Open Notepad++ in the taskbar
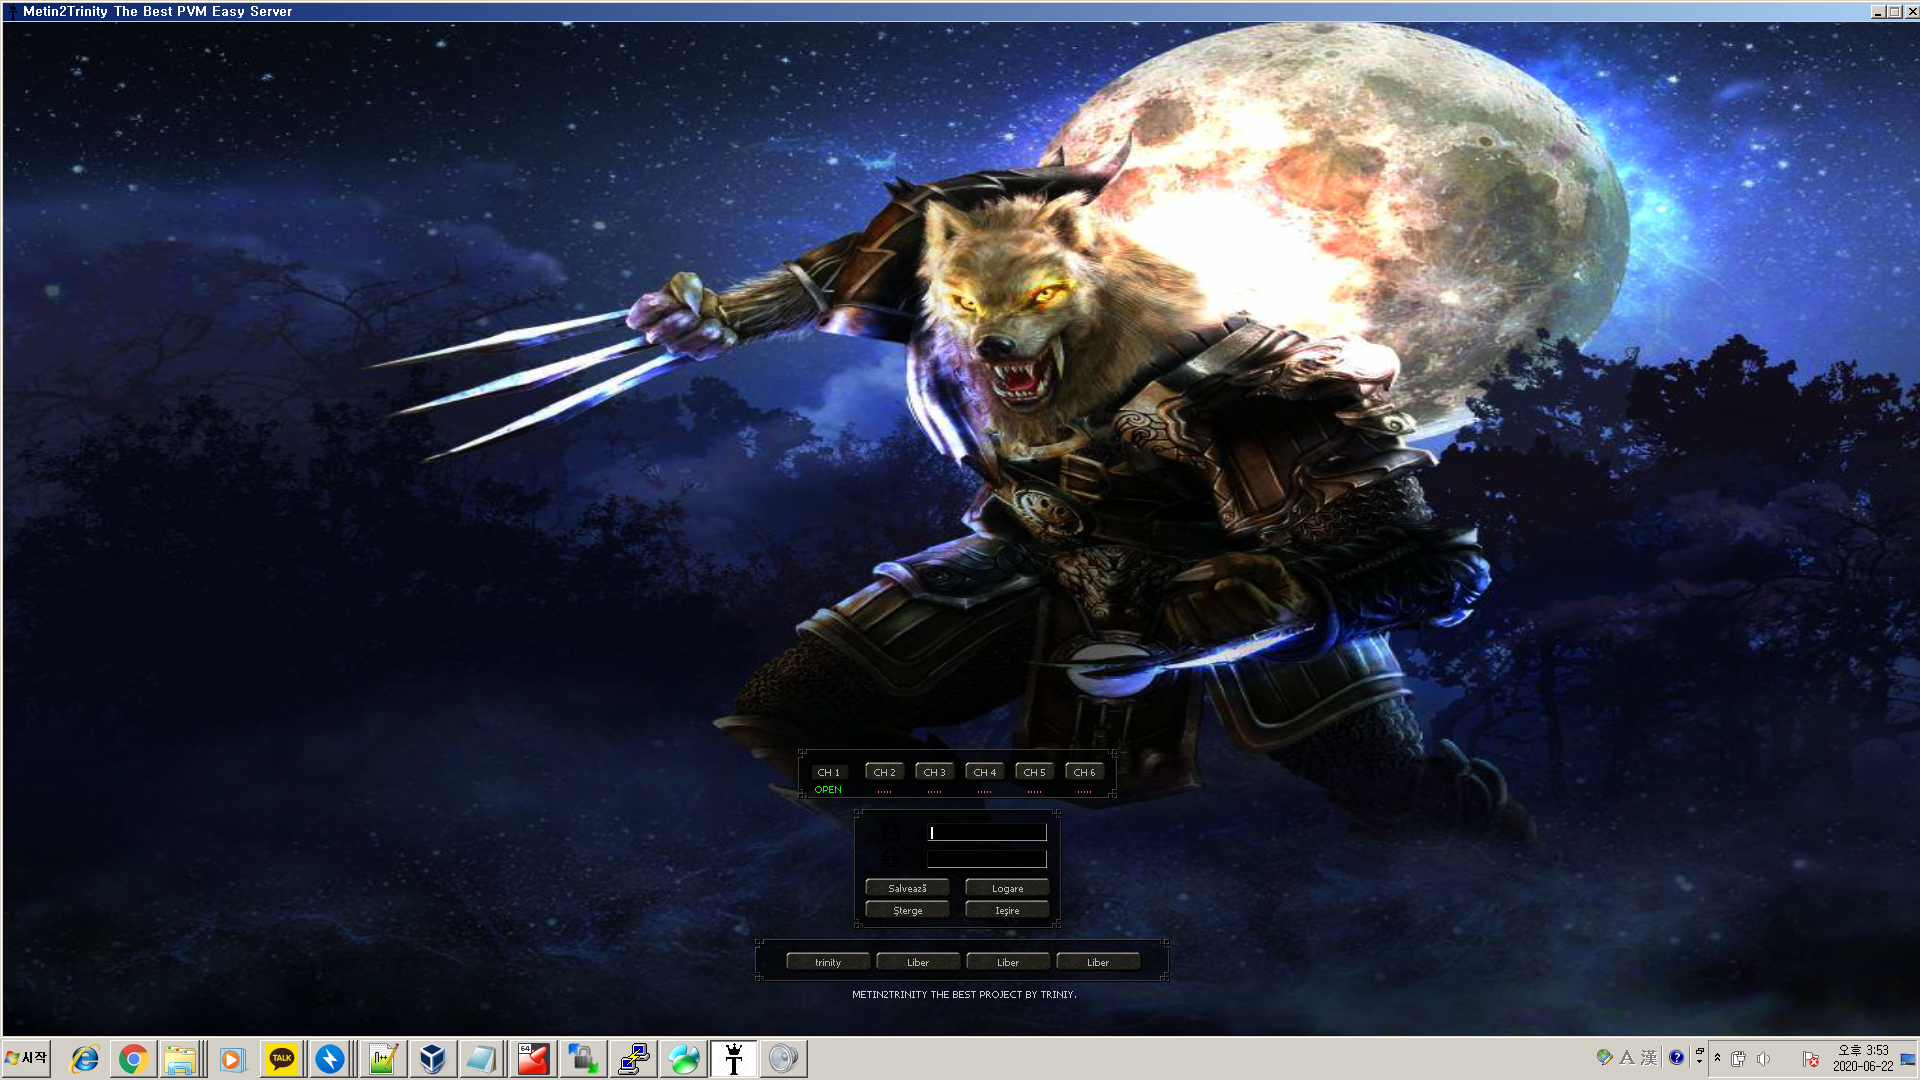Viewport: 1920px width, 1080px height. click(383, 1059)
